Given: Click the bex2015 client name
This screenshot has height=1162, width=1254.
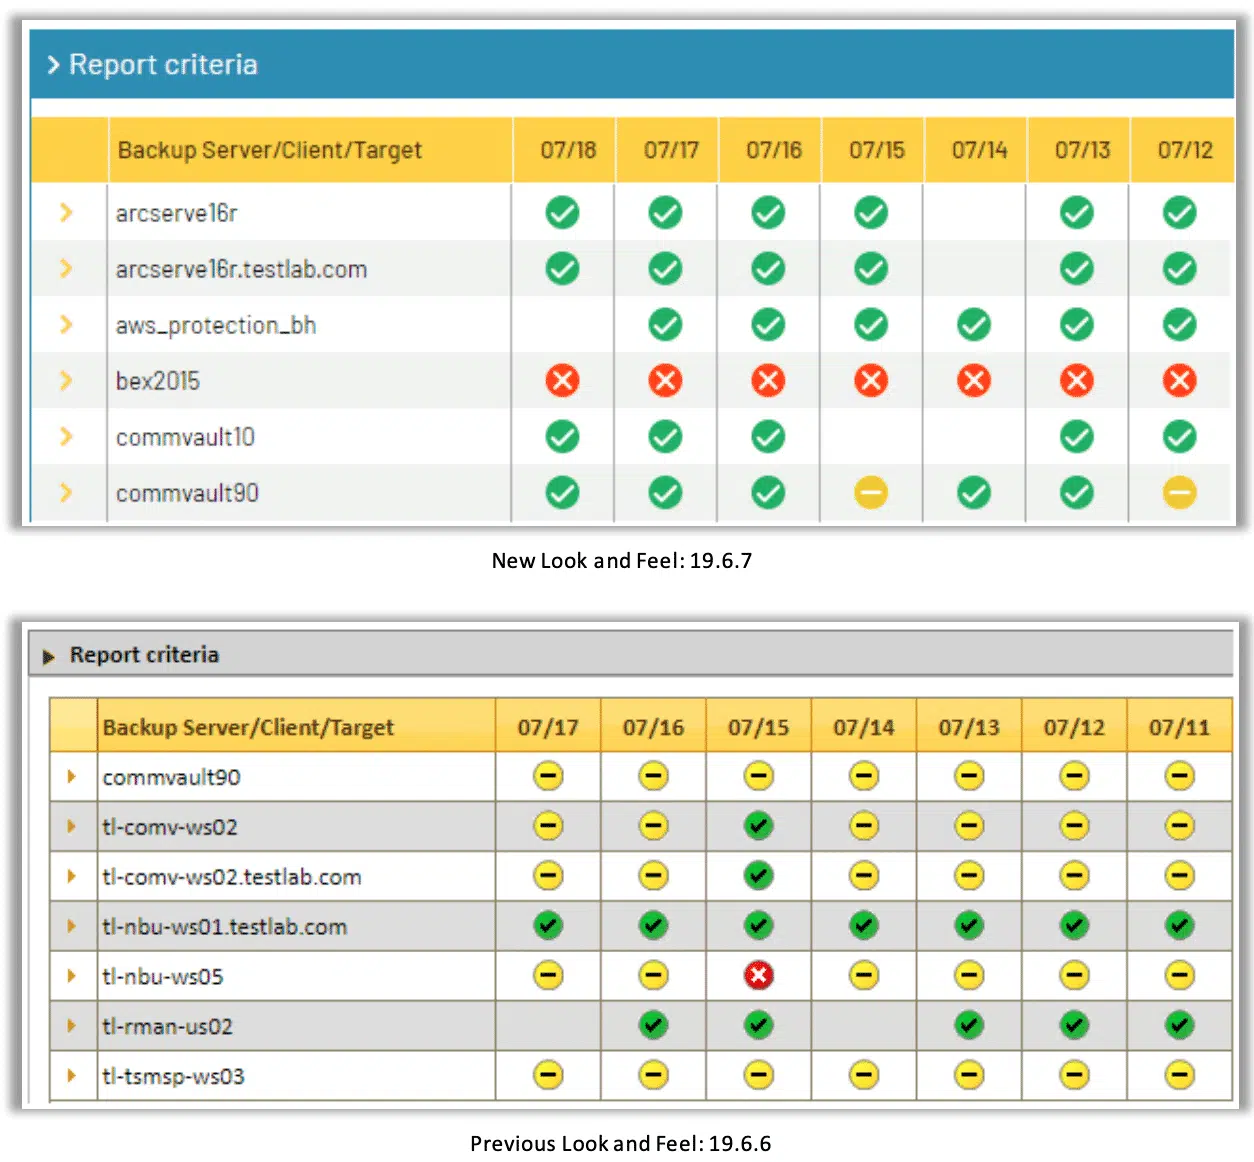Looking at the screenshot, I should [158, 381].
